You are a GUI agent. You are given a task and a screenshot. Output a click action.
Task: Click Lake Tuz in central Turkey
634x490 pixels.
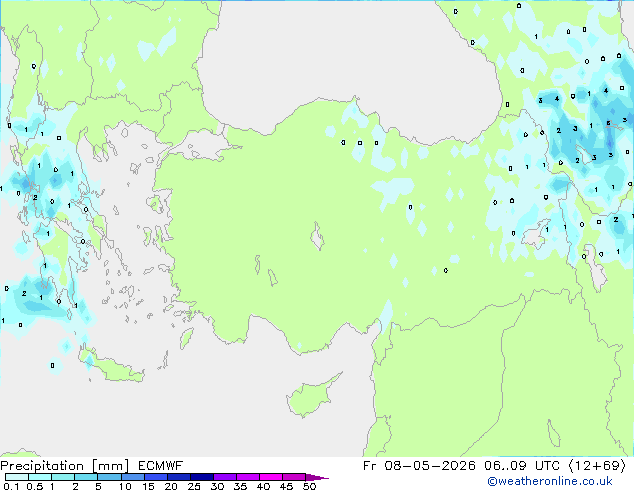pos(317,237)
